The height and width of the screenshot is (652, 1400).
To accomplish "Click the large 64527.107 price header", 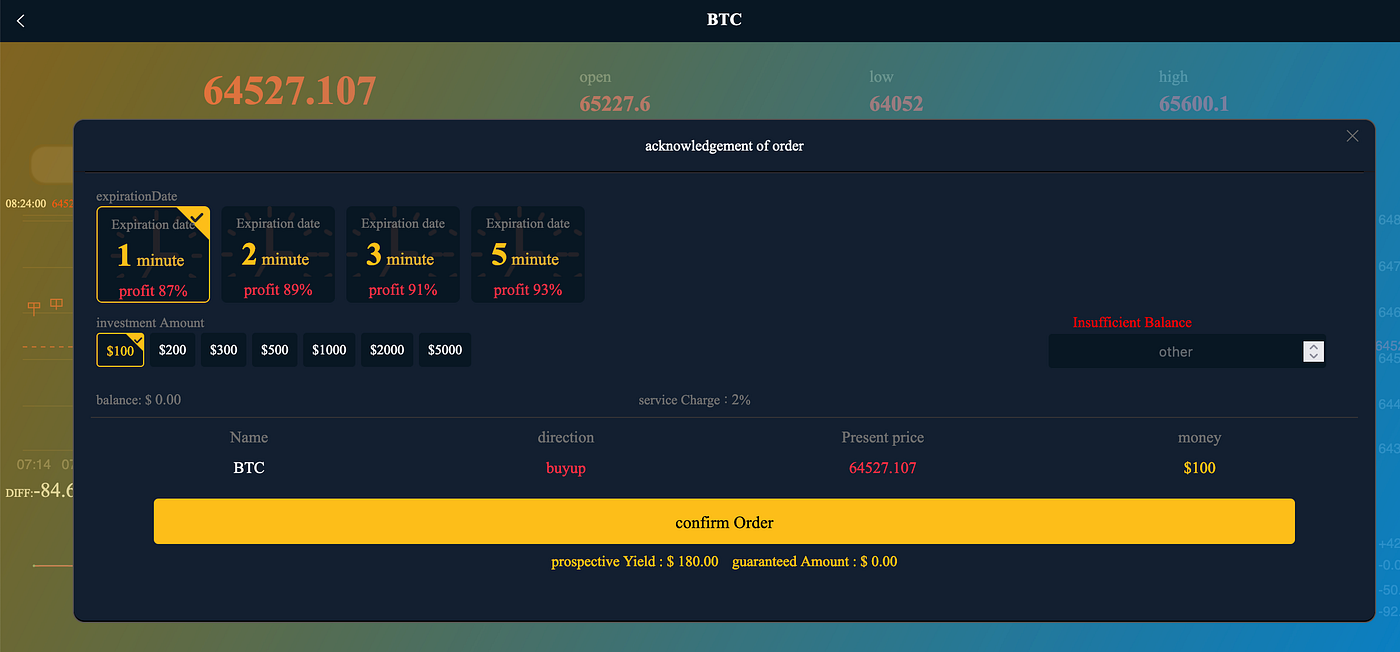I will click(x=290, y=91).
